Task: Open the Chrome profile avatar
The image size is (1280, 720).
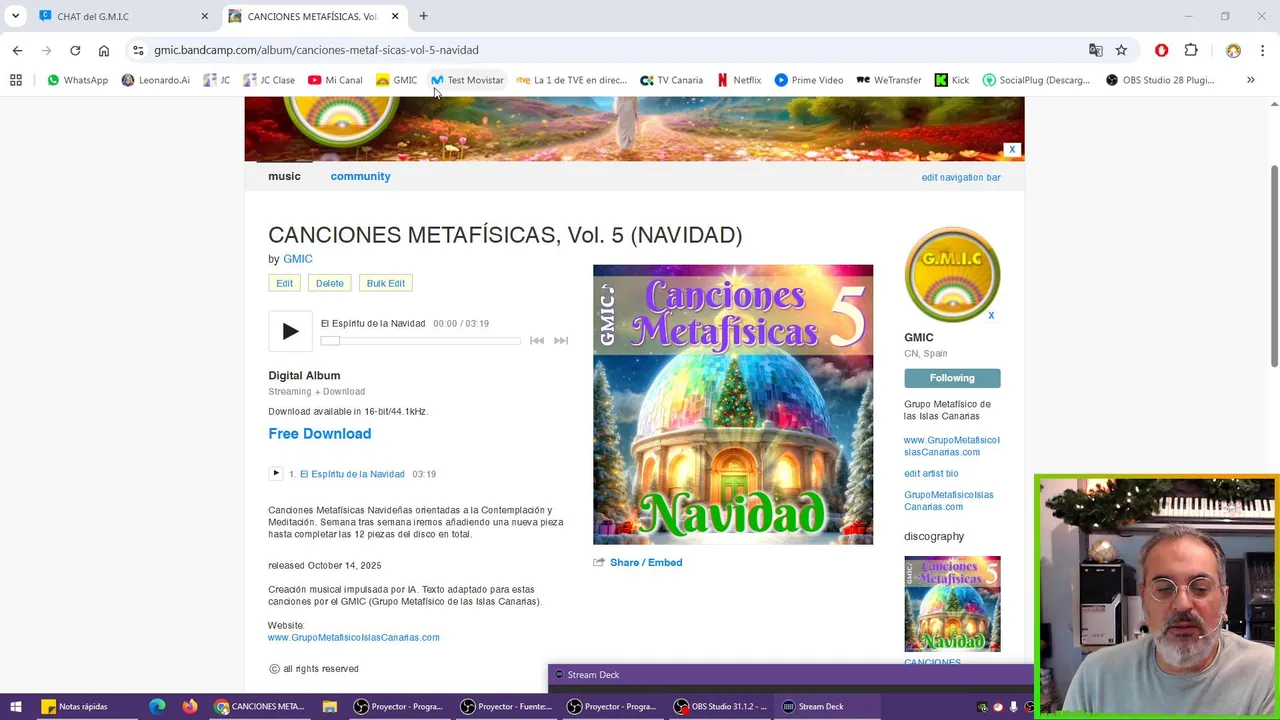Action: 1233,50
